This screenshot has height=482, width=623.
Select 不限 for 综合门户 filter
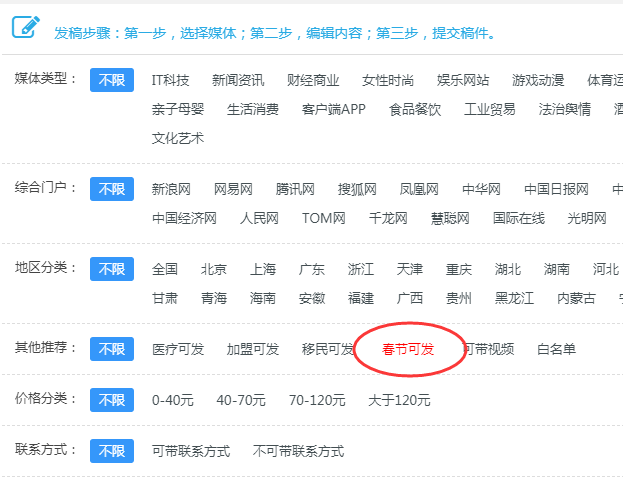[112, 189]
